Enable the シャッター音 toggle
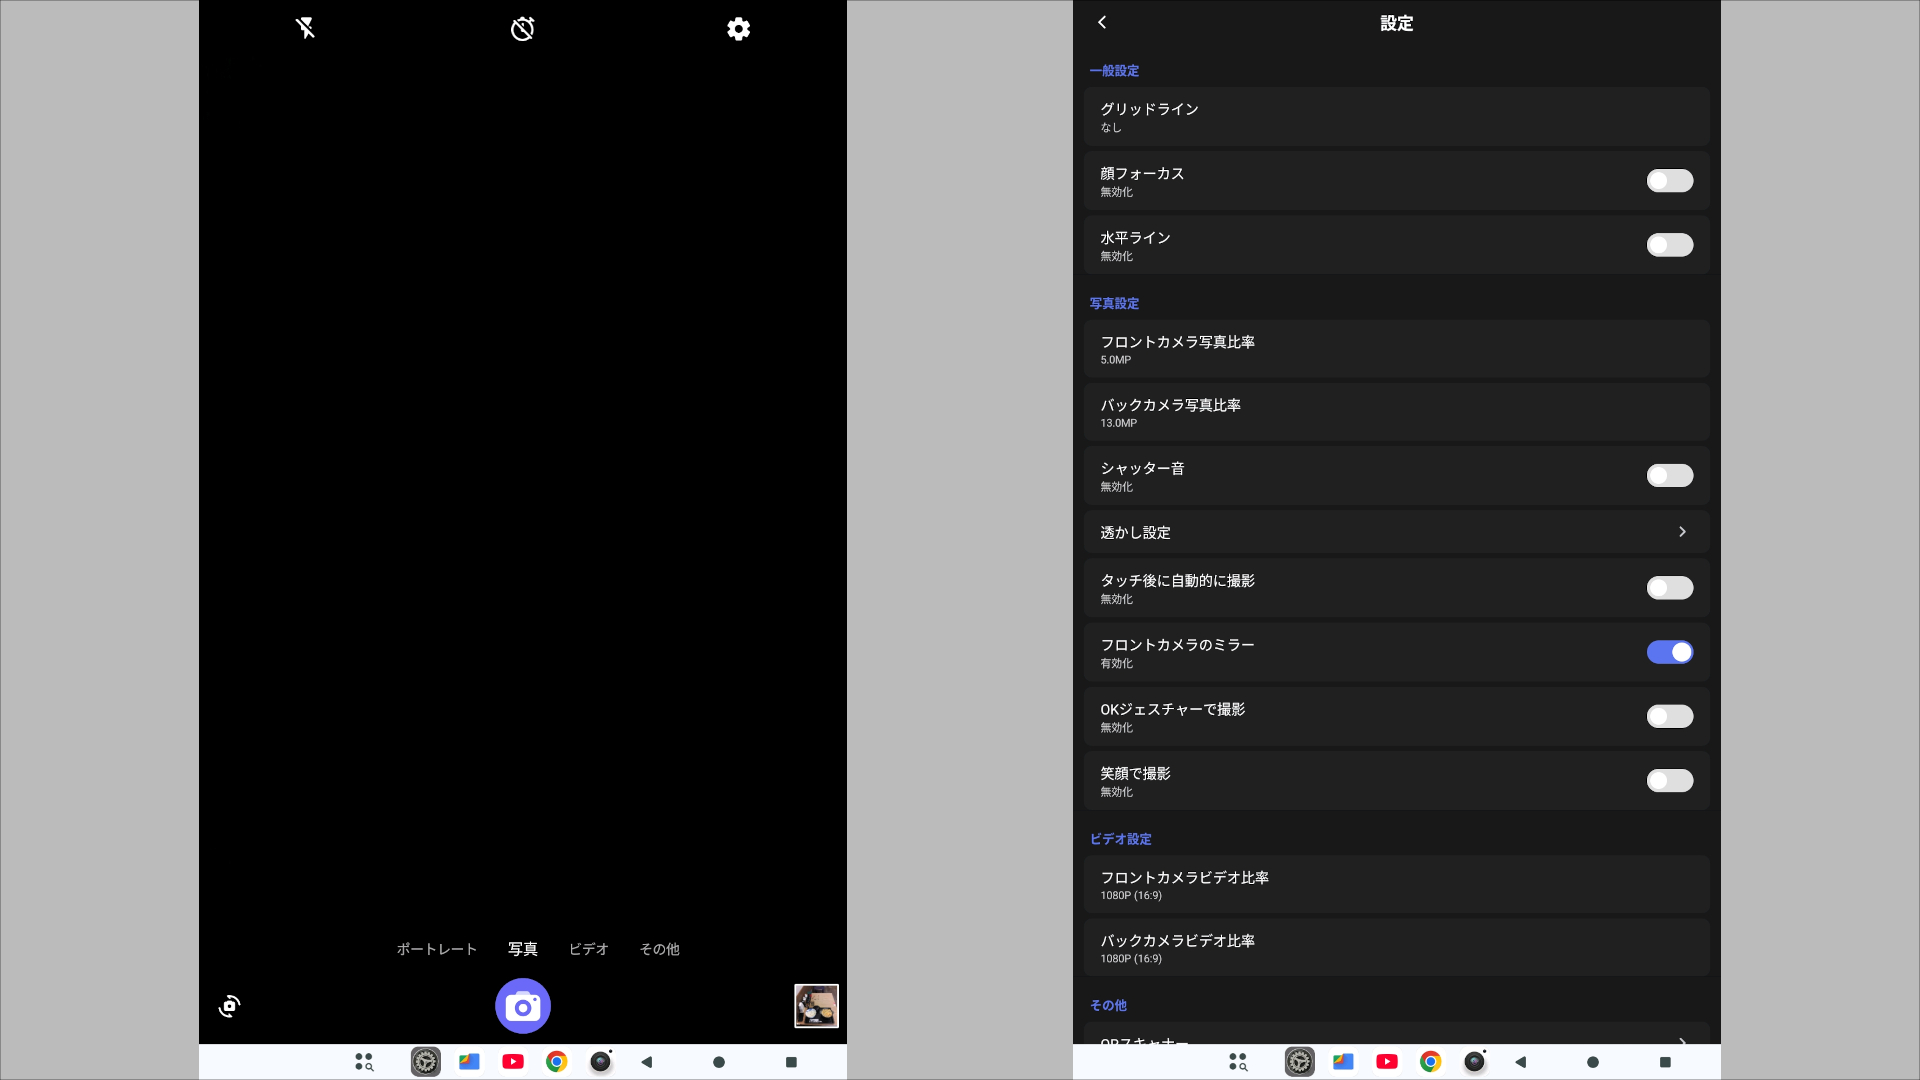 point(1669,475)
